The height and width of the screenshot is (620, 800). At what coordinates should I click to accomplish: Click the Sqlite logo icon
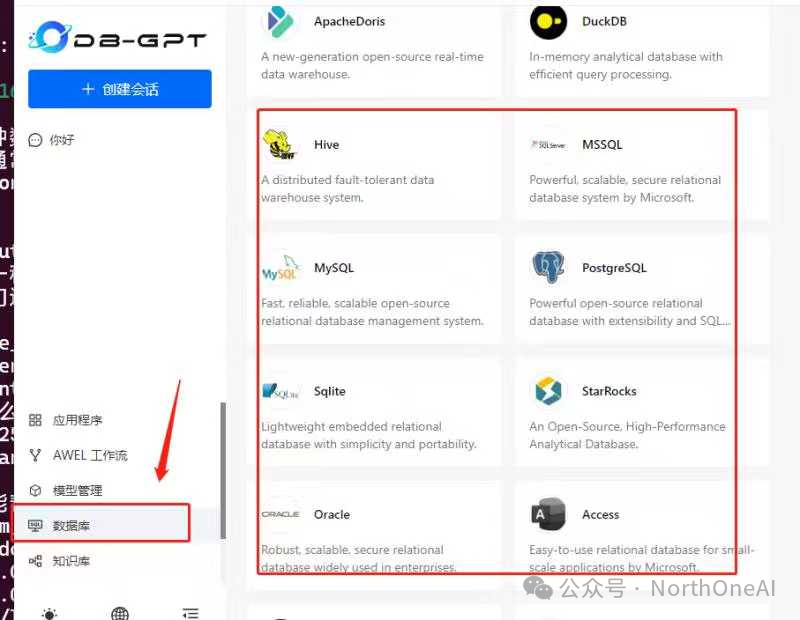280,391
